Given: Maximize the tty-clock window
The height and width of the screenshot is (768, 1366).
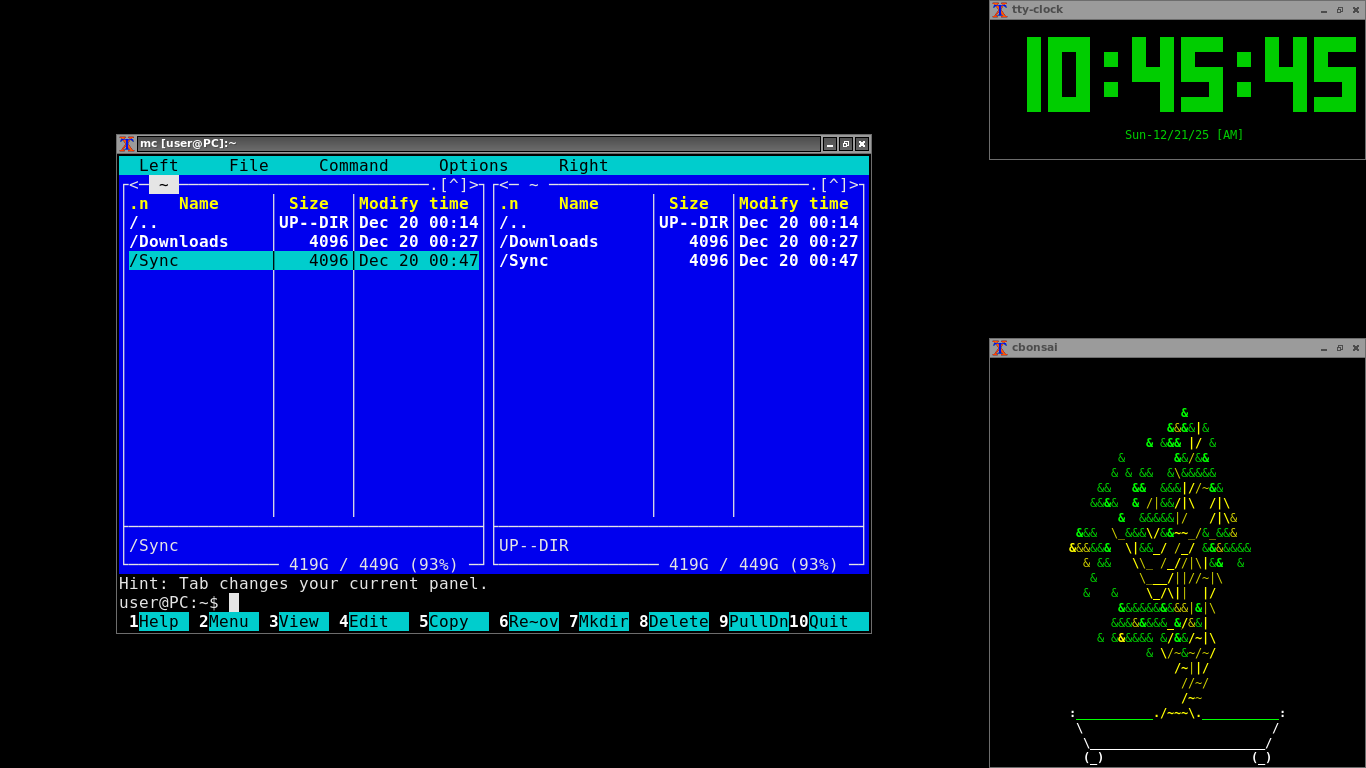Looking at the screenshot, I should click(1340, 10).
